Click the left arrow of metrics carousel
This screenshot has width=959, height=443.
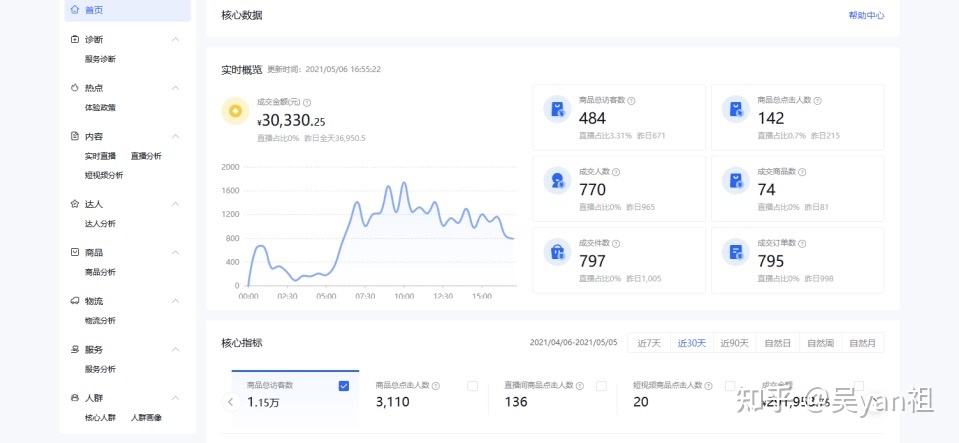pos(230,402)
